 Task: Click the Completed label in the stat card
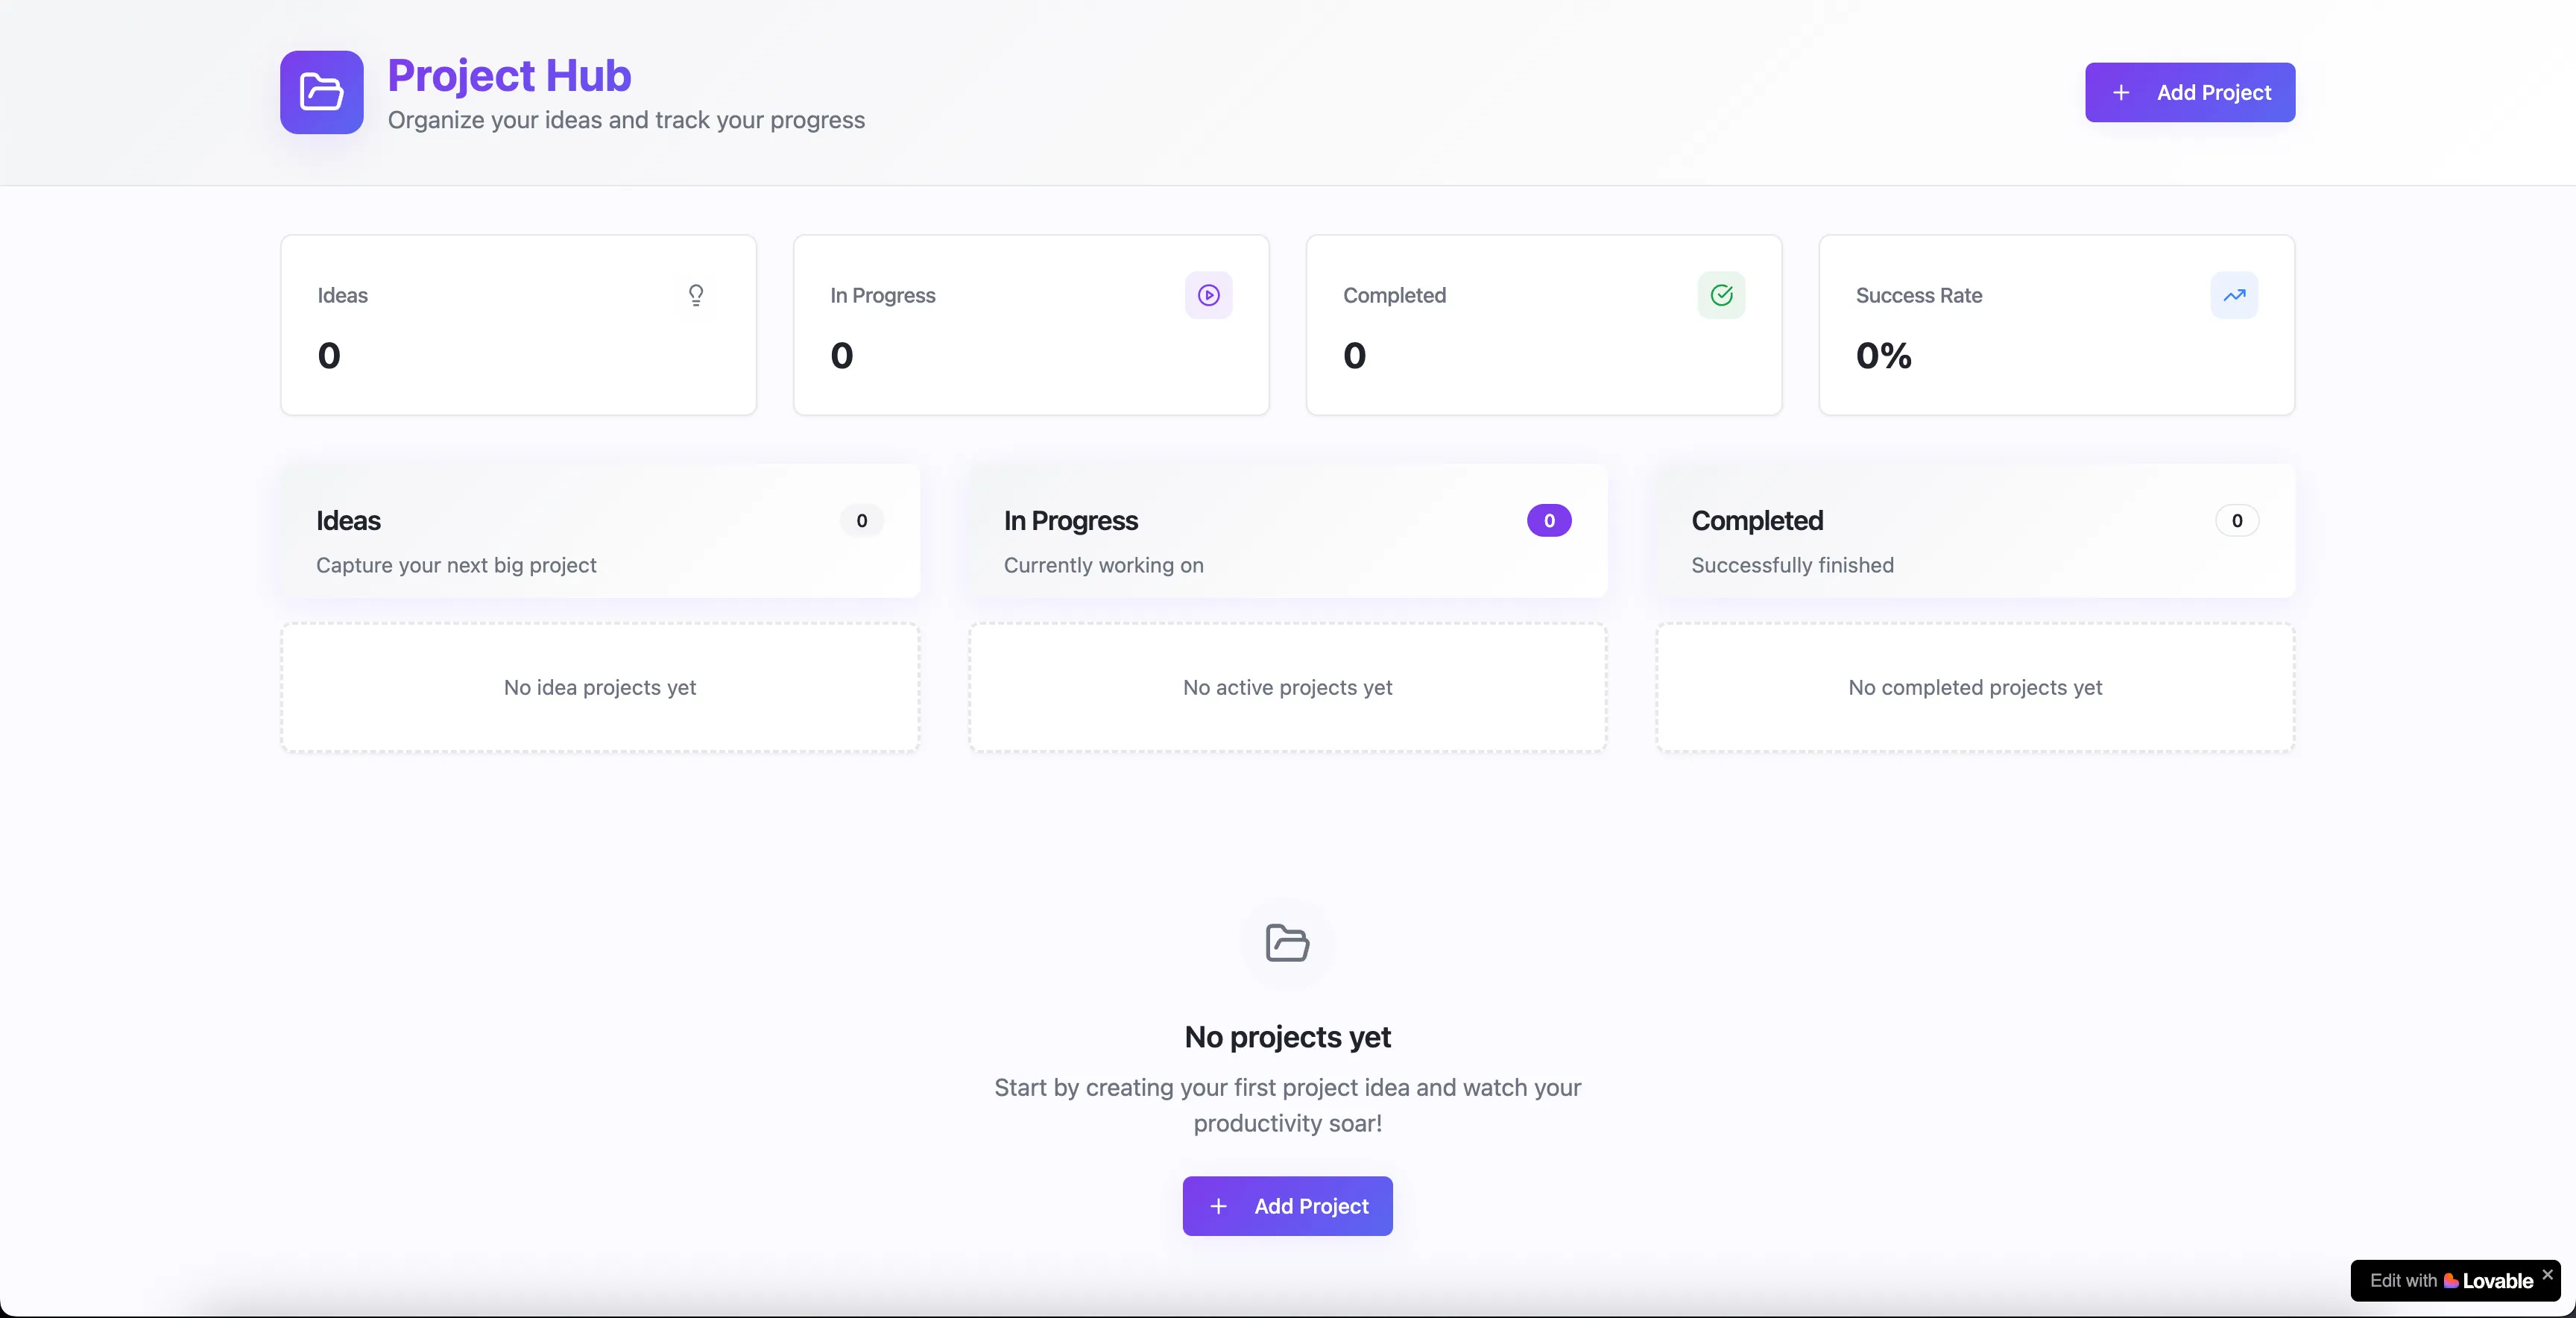(x=1394, y=296)
